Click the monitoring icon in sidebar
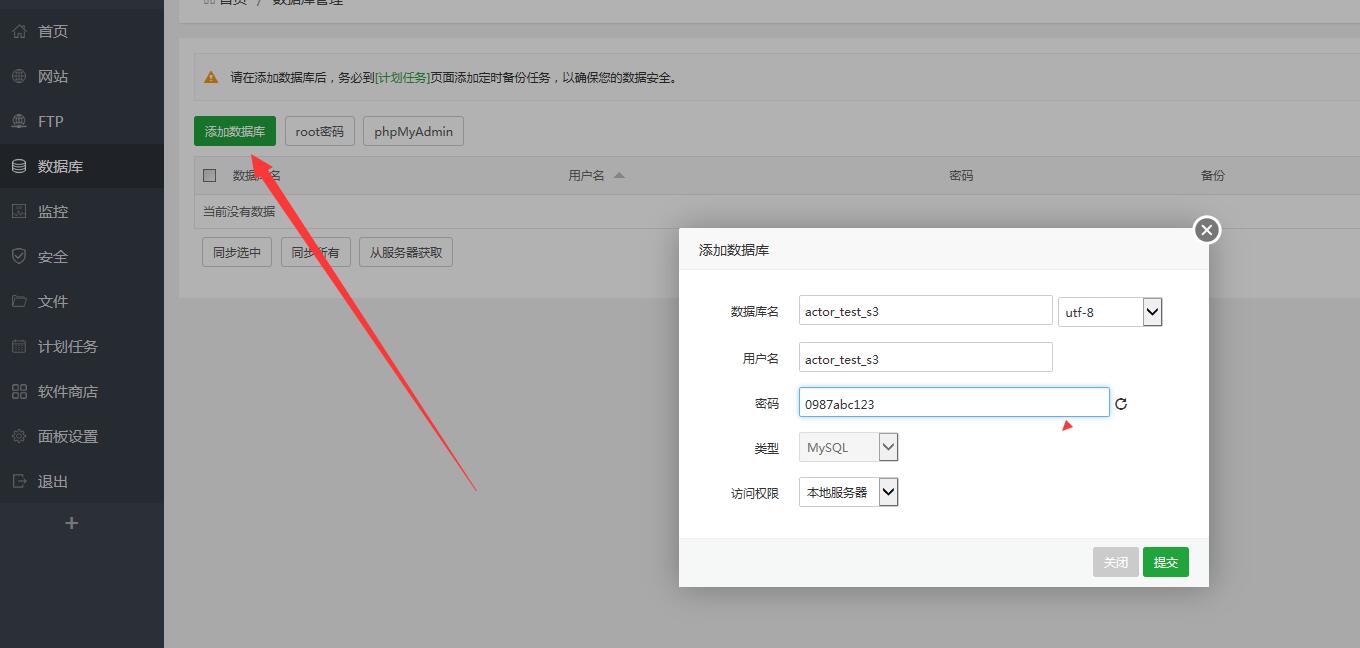1360x648 pixels. pos(19,211)
